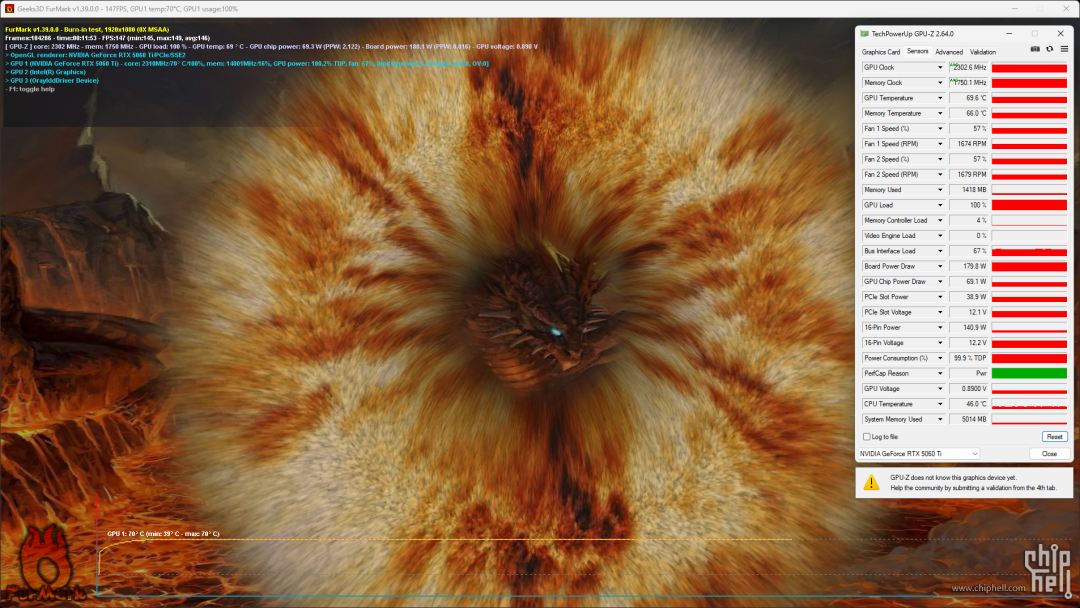Click the yellow warning icon in GPU-Z notice
This screenshot has width=1080, height=608.
pos(871,482)
